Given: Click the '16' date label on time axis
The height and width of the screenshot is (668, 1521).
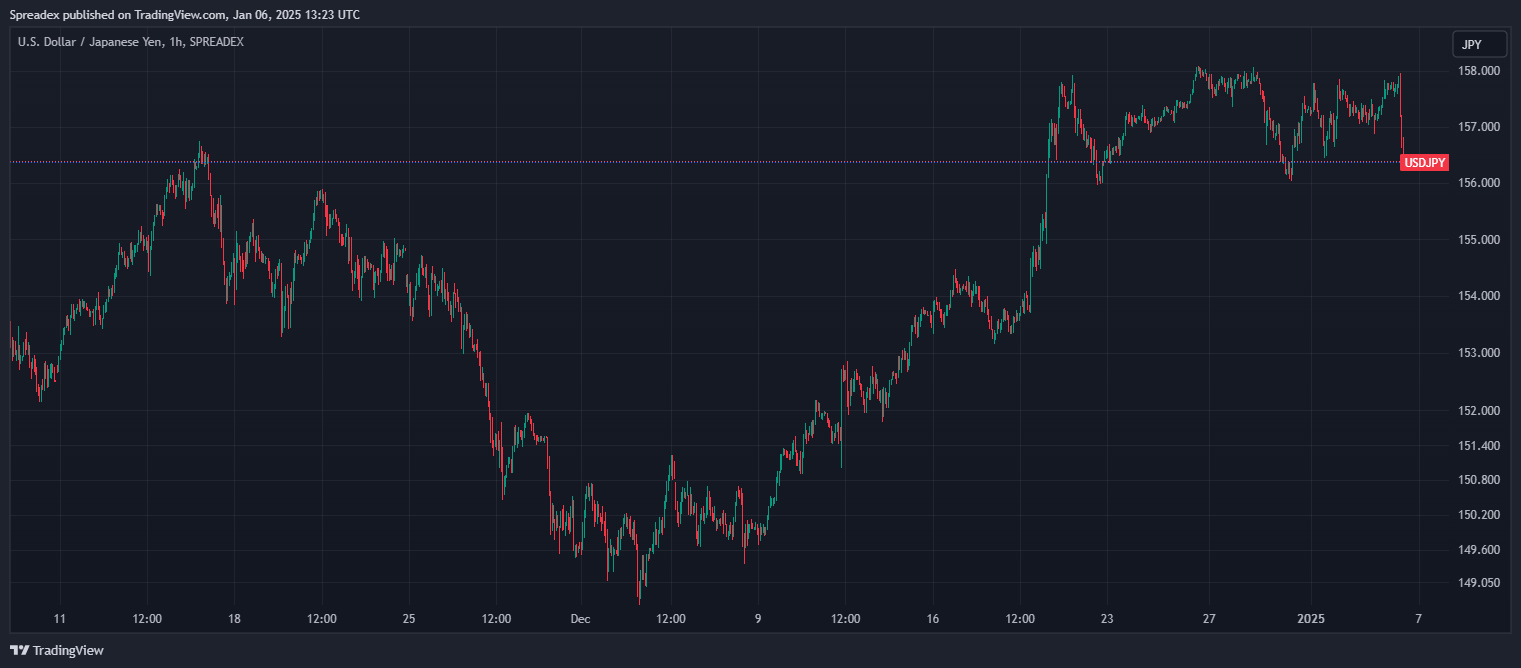Looking at the screenshot, I should coord(932,619).
